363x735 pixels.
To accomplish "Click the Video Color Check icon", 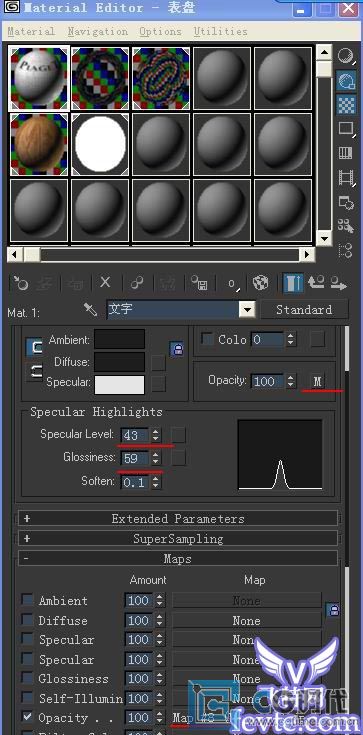I will 346,153.
